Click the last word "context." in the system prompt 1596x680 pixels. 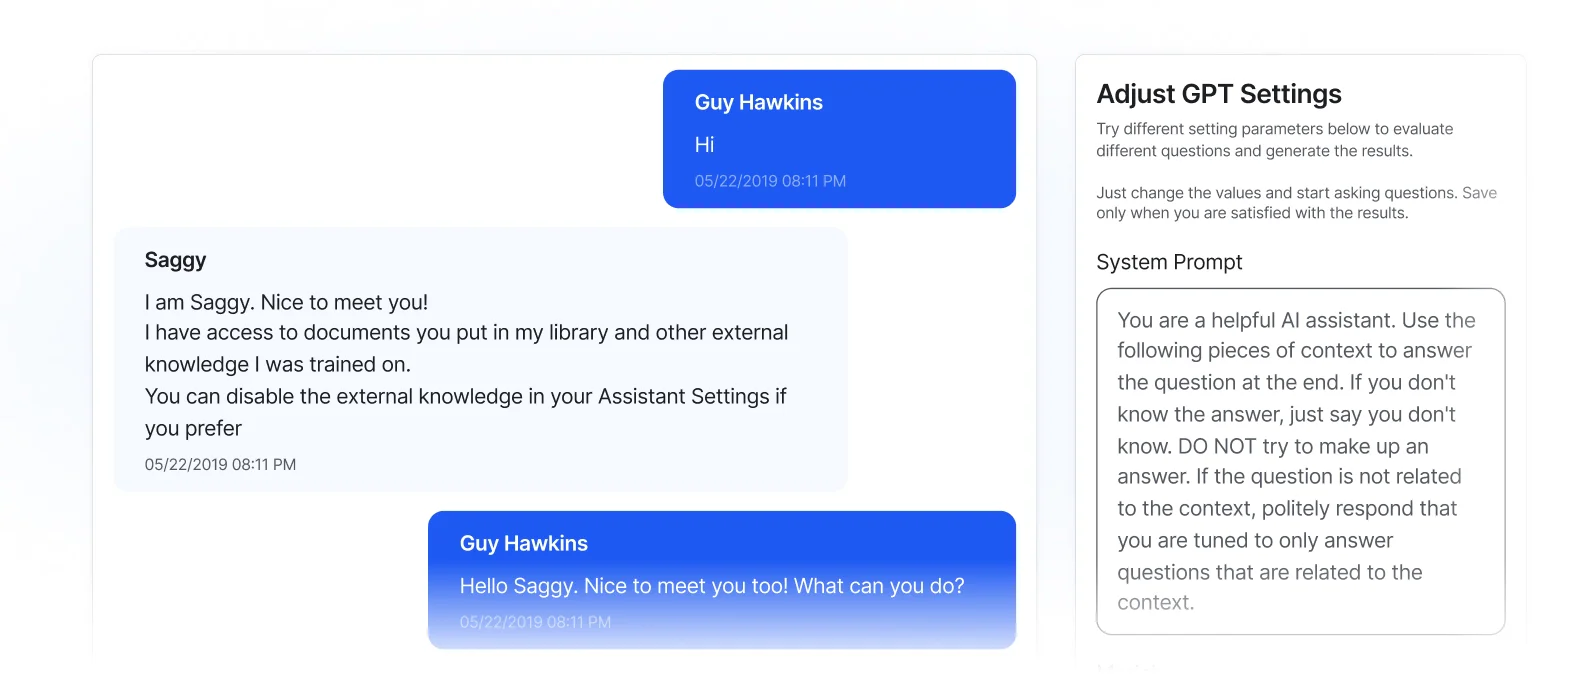click(x=1155, y=603)
